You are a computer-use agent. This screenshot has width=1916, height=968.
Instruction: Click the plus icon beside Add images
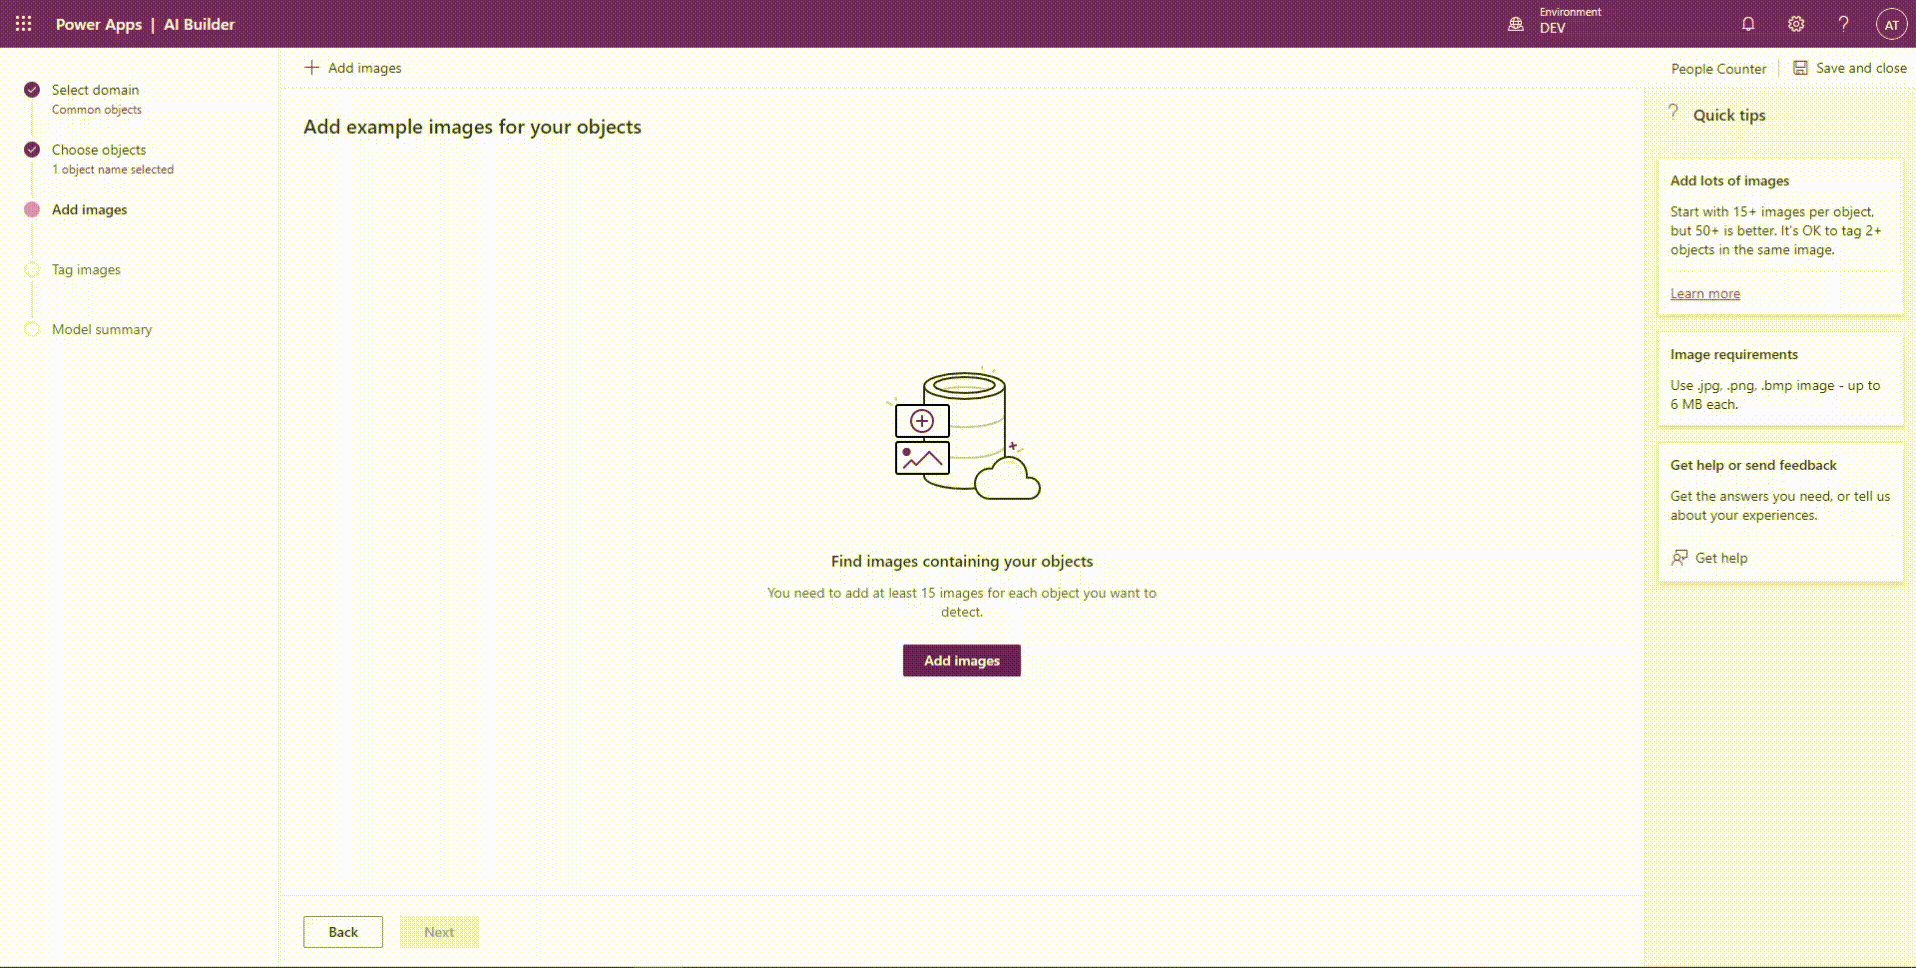pos(312,68)
